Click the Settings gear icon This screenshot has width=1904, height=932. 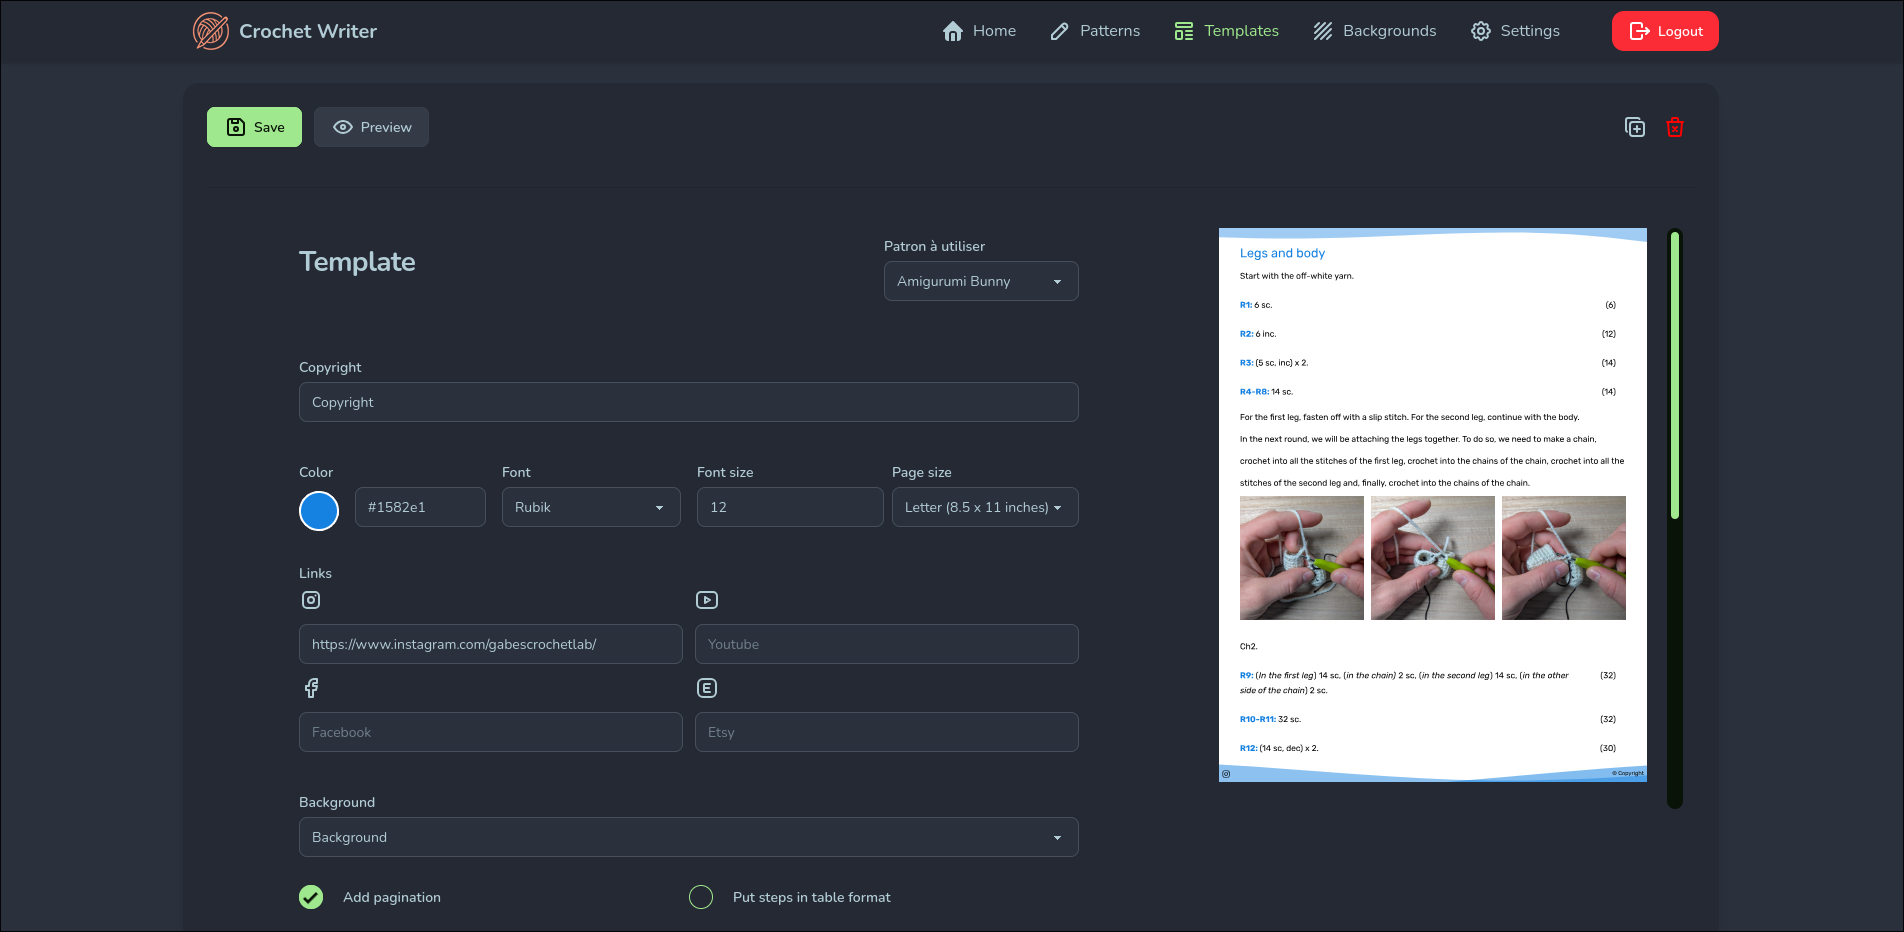tap(1481, 31)
